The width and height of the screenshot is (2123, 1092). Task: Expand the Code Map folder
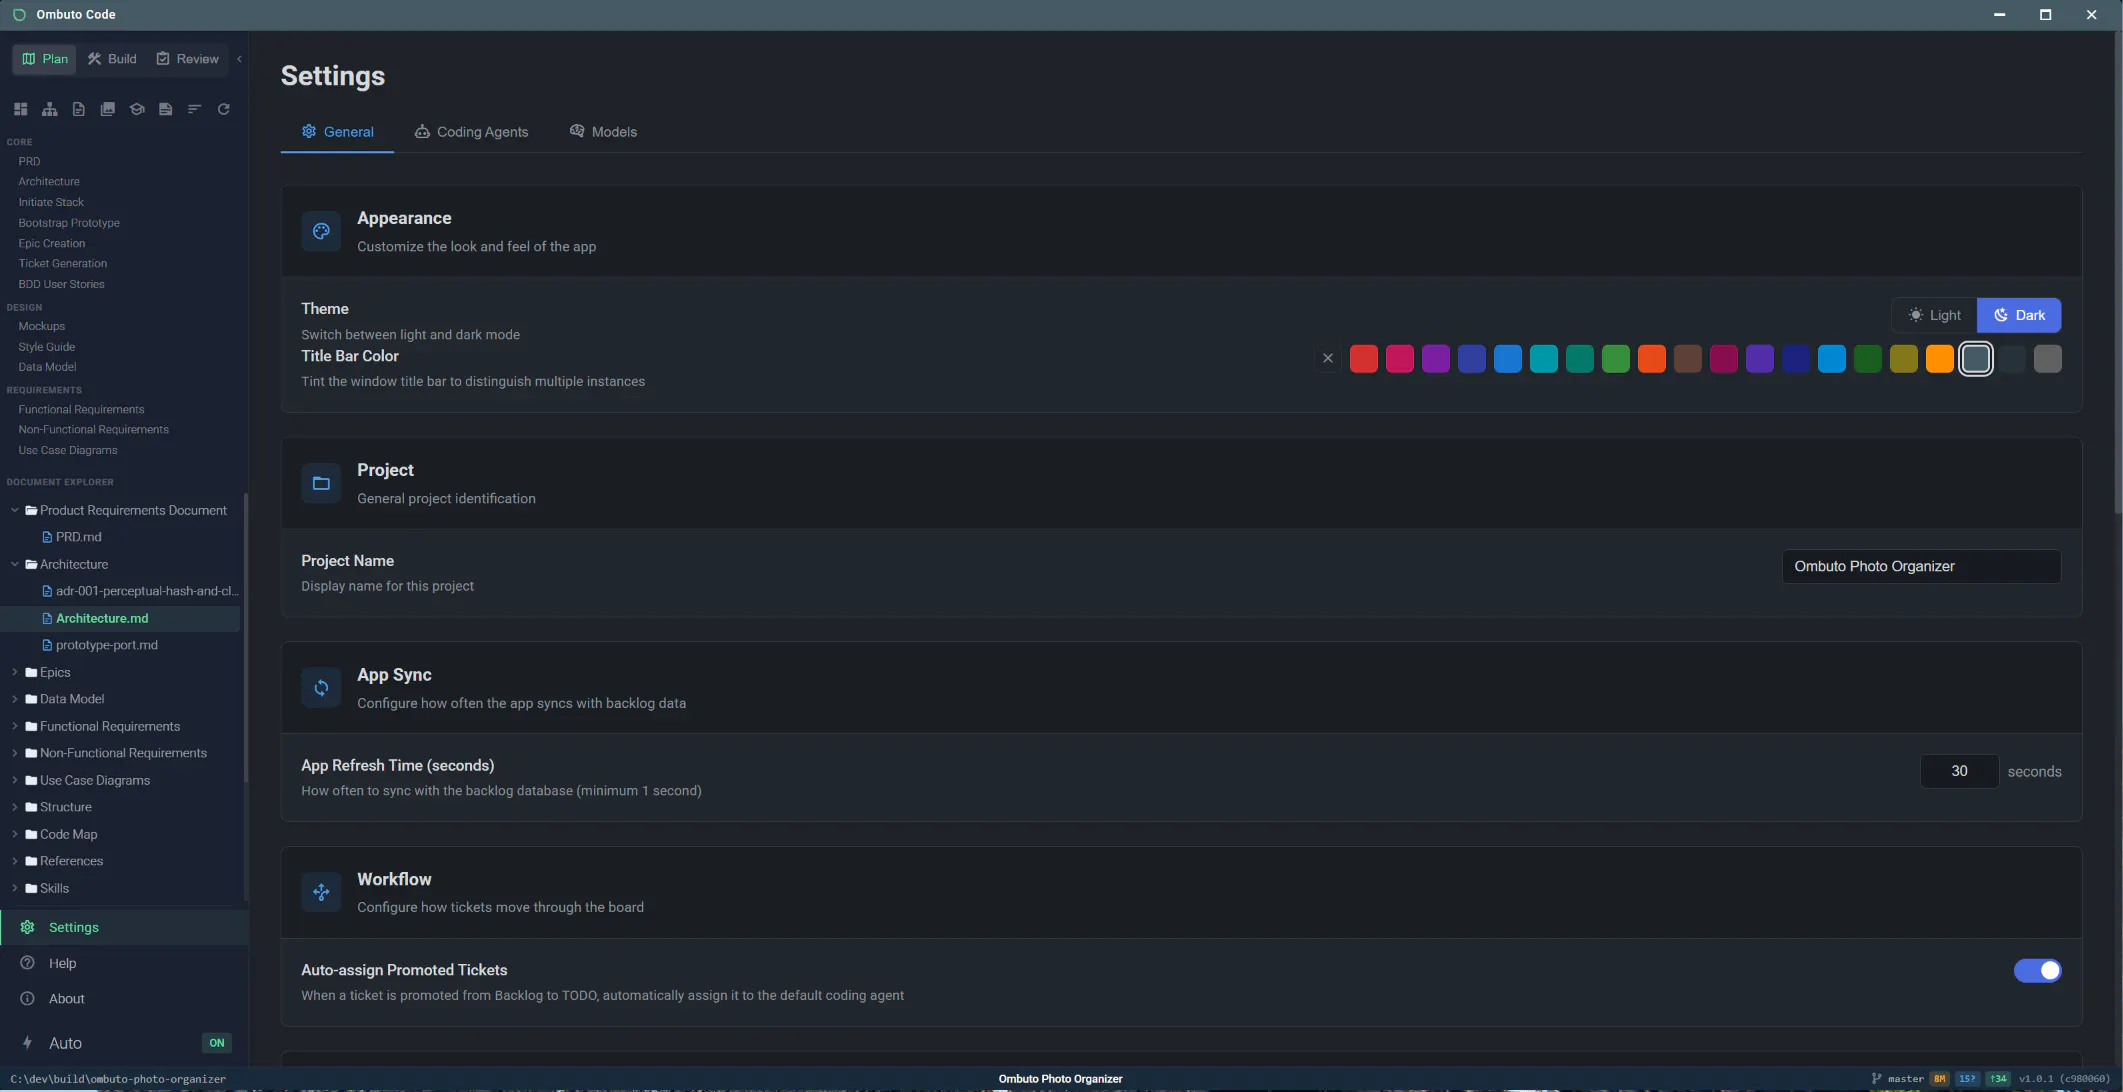15,834
